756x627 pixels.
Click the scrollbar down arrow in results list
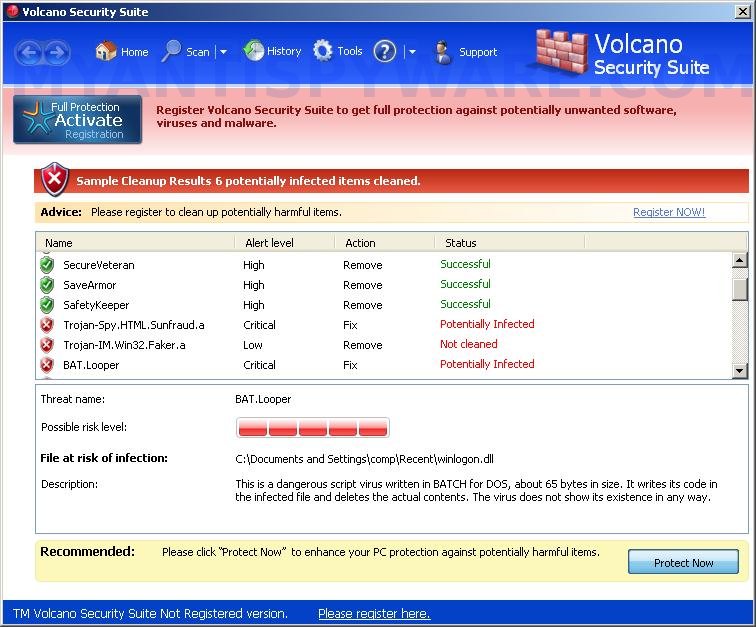point(740,370)
